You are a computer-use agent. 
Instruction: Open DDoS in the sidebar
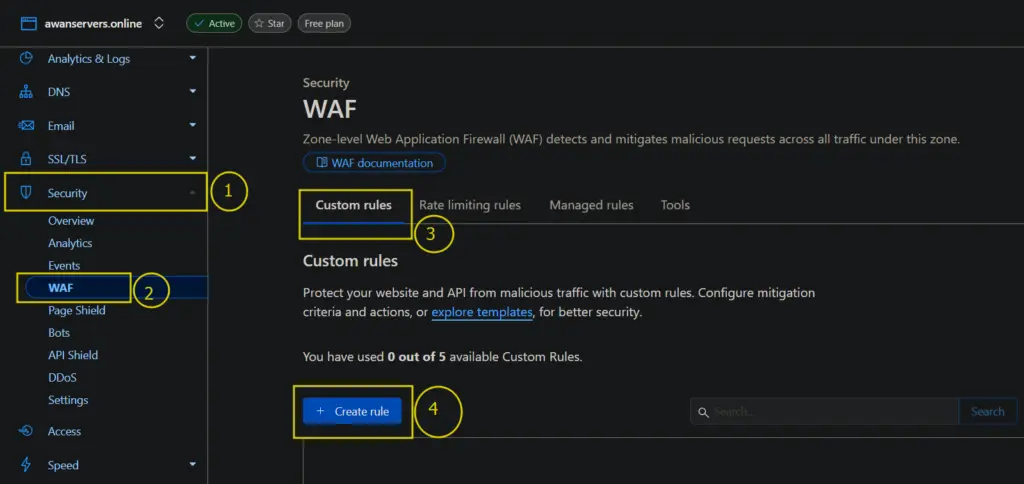tap(62, 378)
